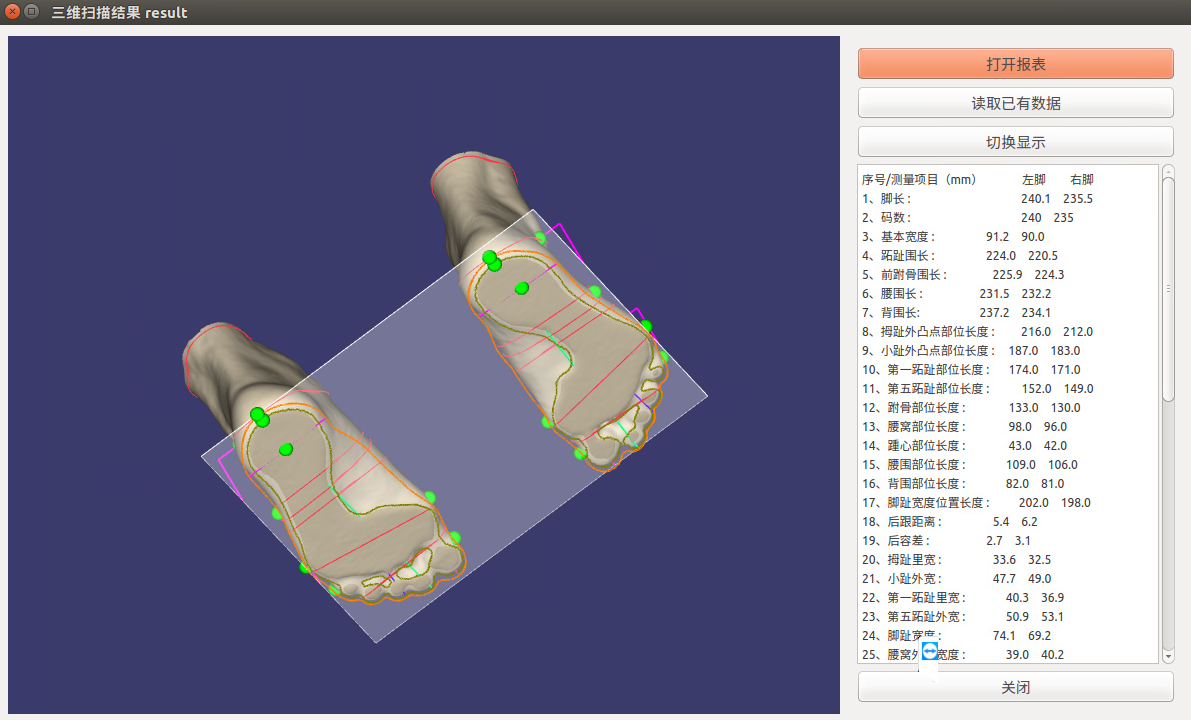The height and width of the screenshot is (720, 1191).
Task: Click the green marker inside the left-side foot heel
Action: click(x=286, y=450)
